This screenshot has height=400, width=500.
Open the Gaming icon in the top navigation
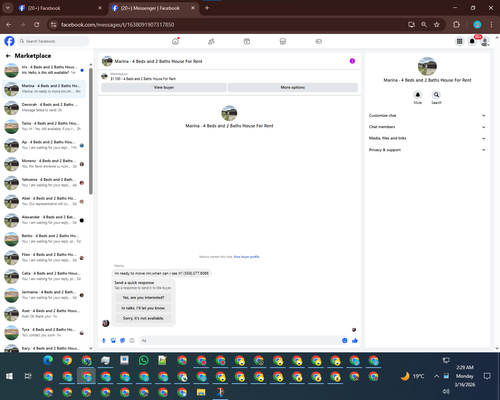coord(319,41)
